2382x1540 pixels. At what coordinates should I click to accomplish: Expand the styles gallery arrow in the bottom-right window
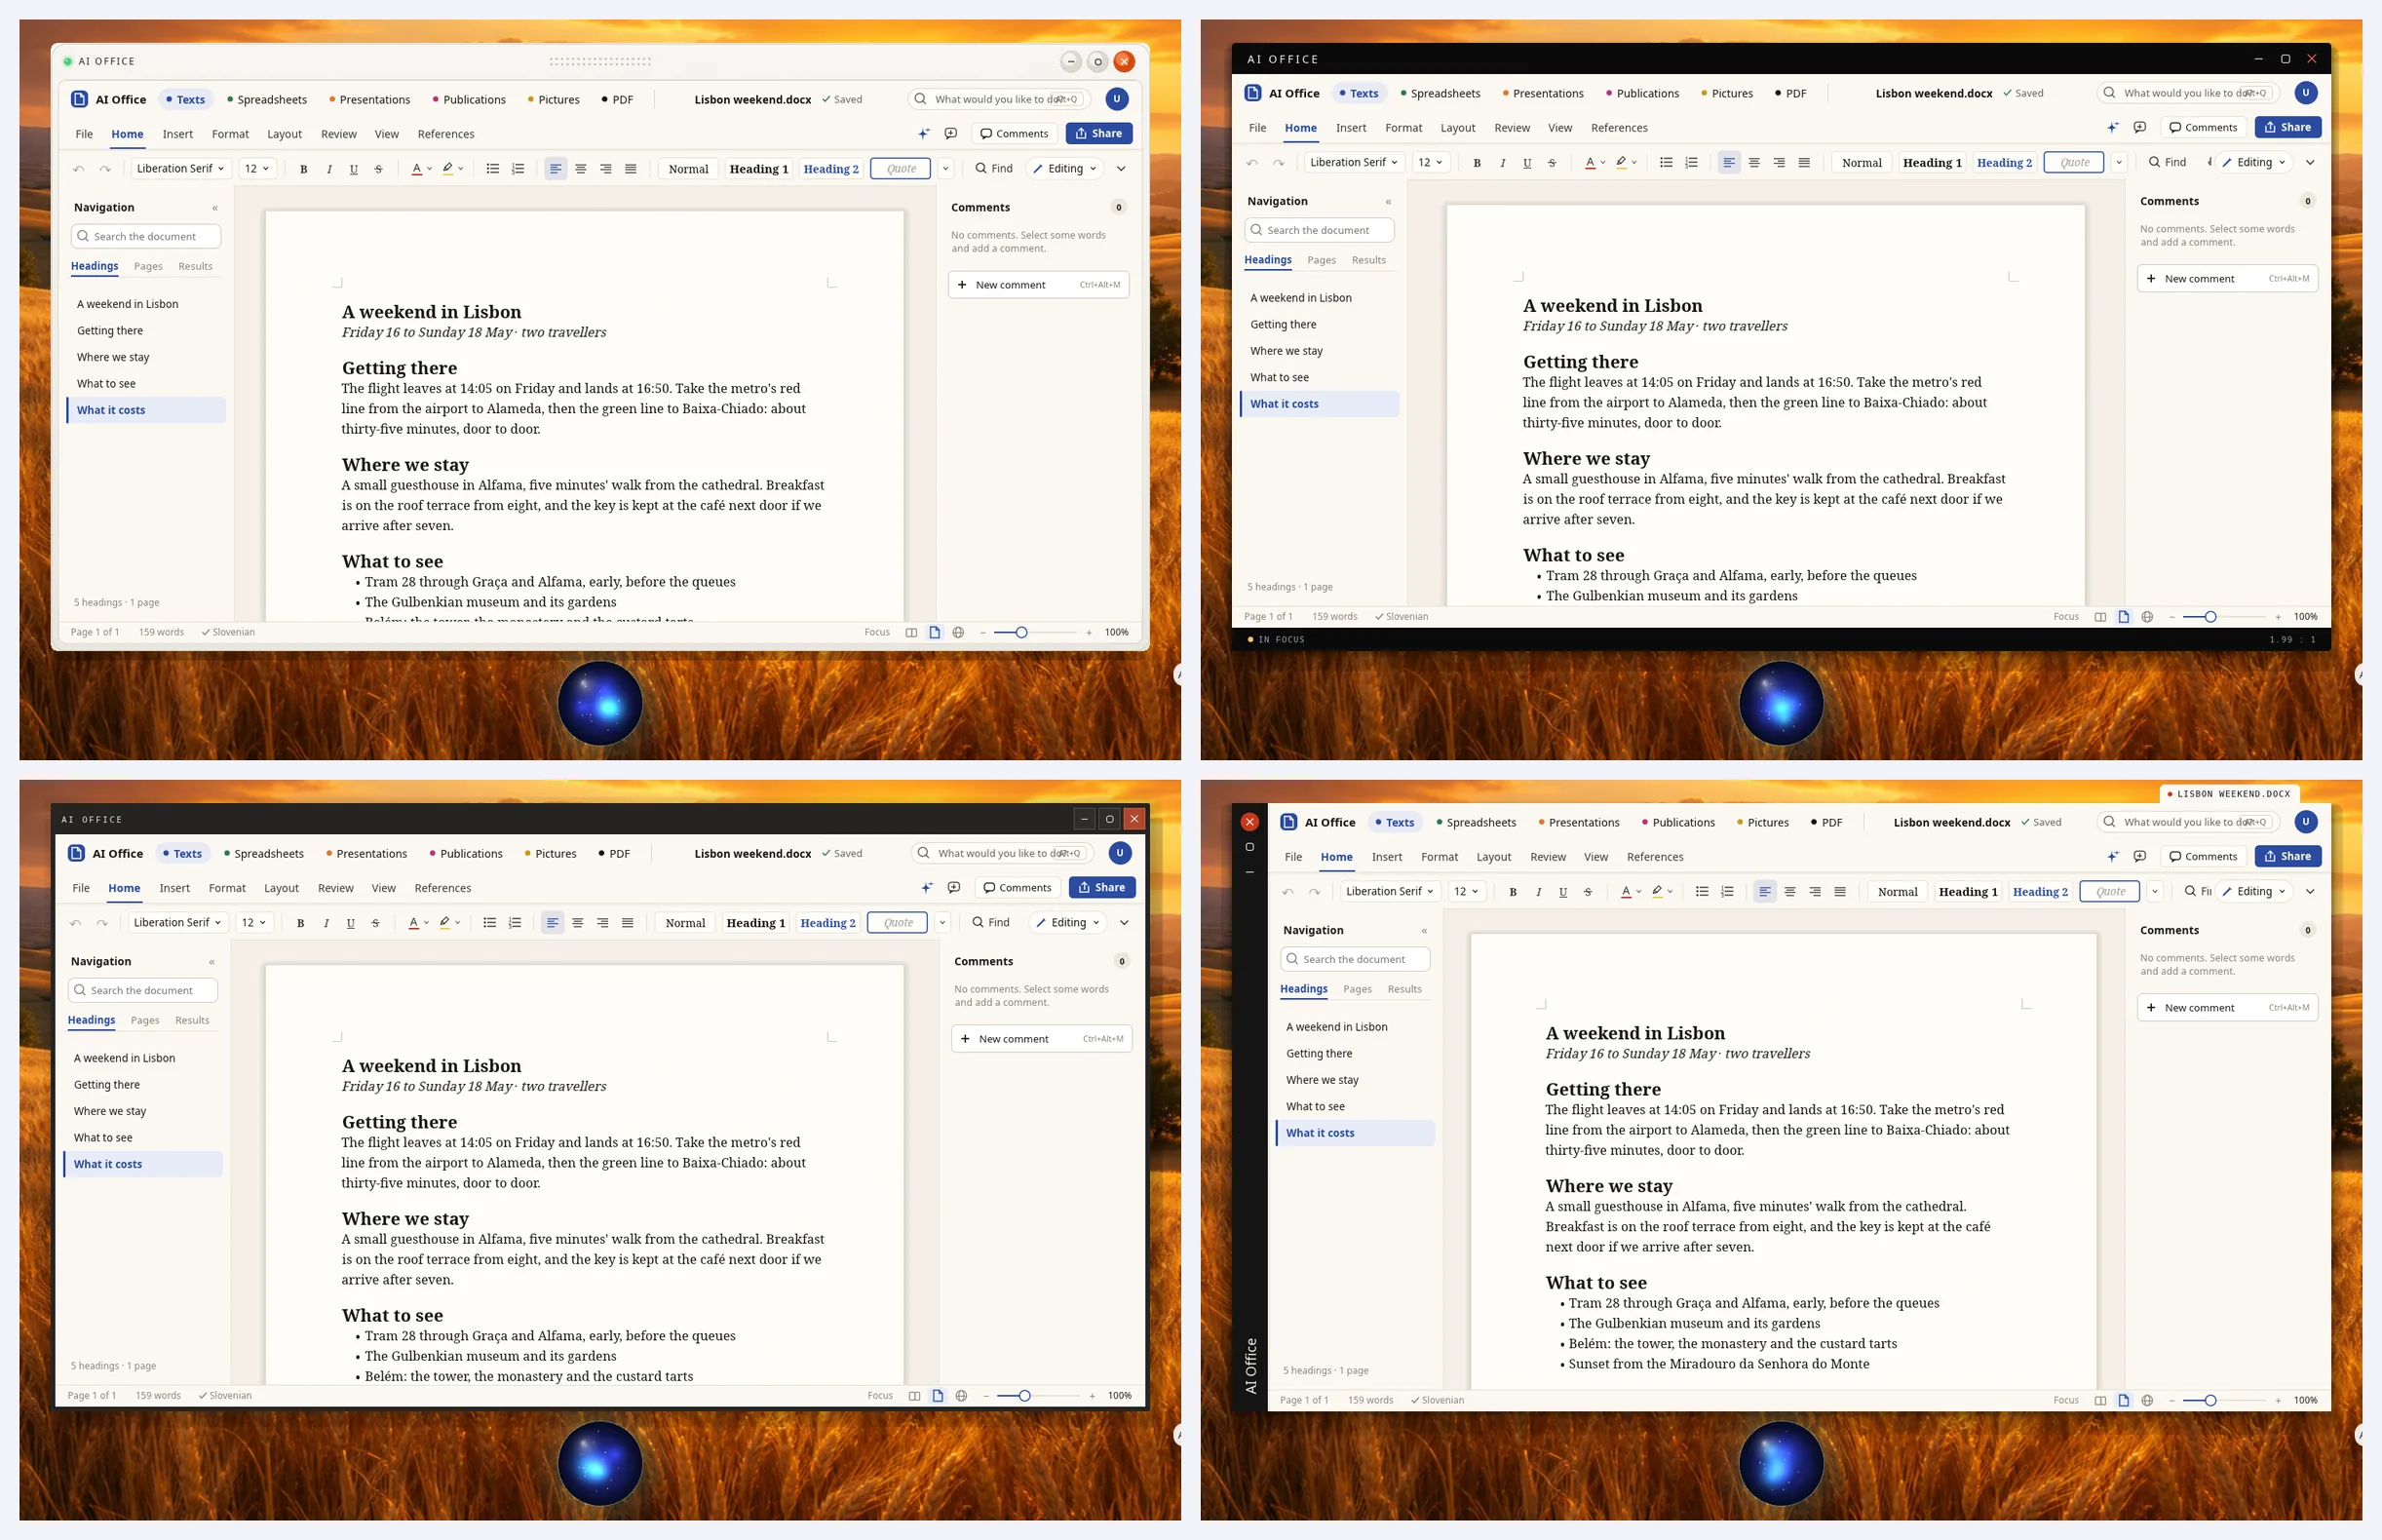[2155, 892]
